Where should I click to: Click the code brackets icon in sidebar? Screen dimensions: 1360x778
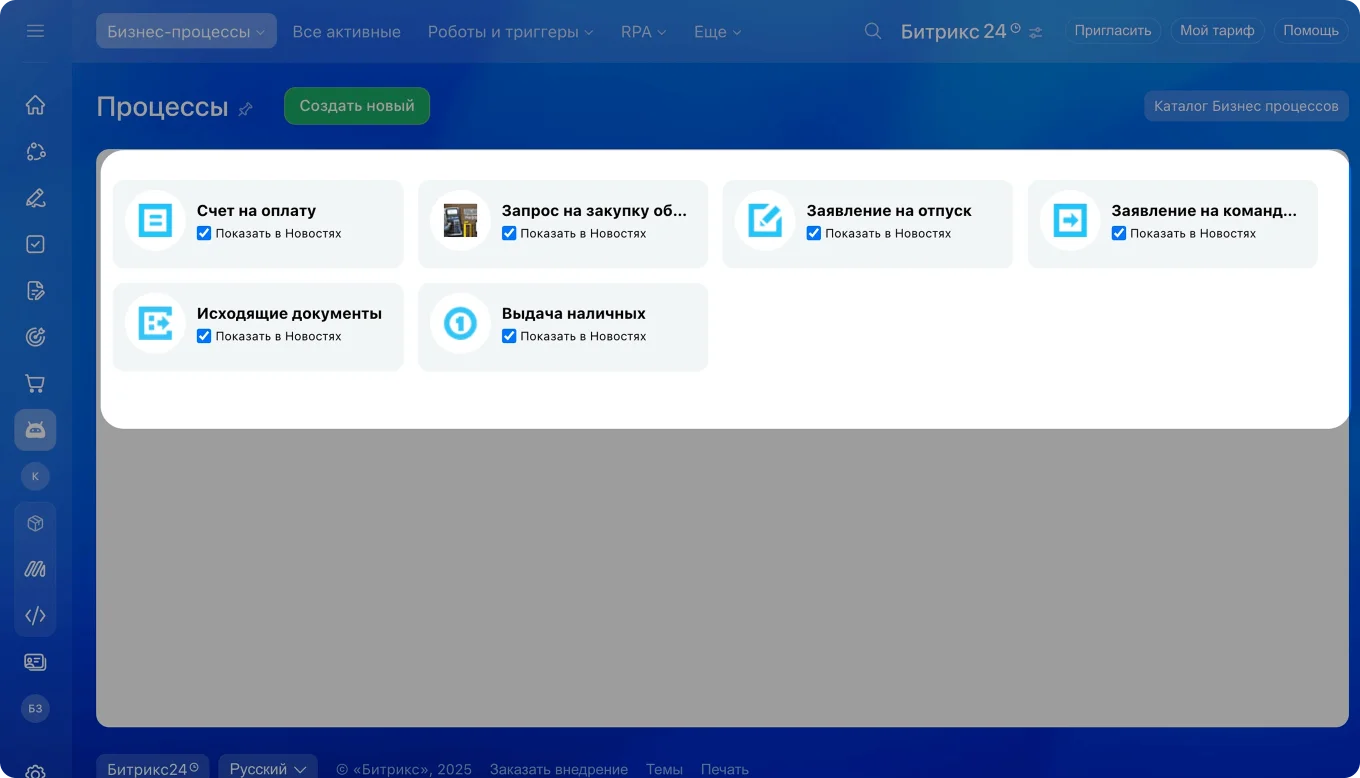[x=35, y=616]
